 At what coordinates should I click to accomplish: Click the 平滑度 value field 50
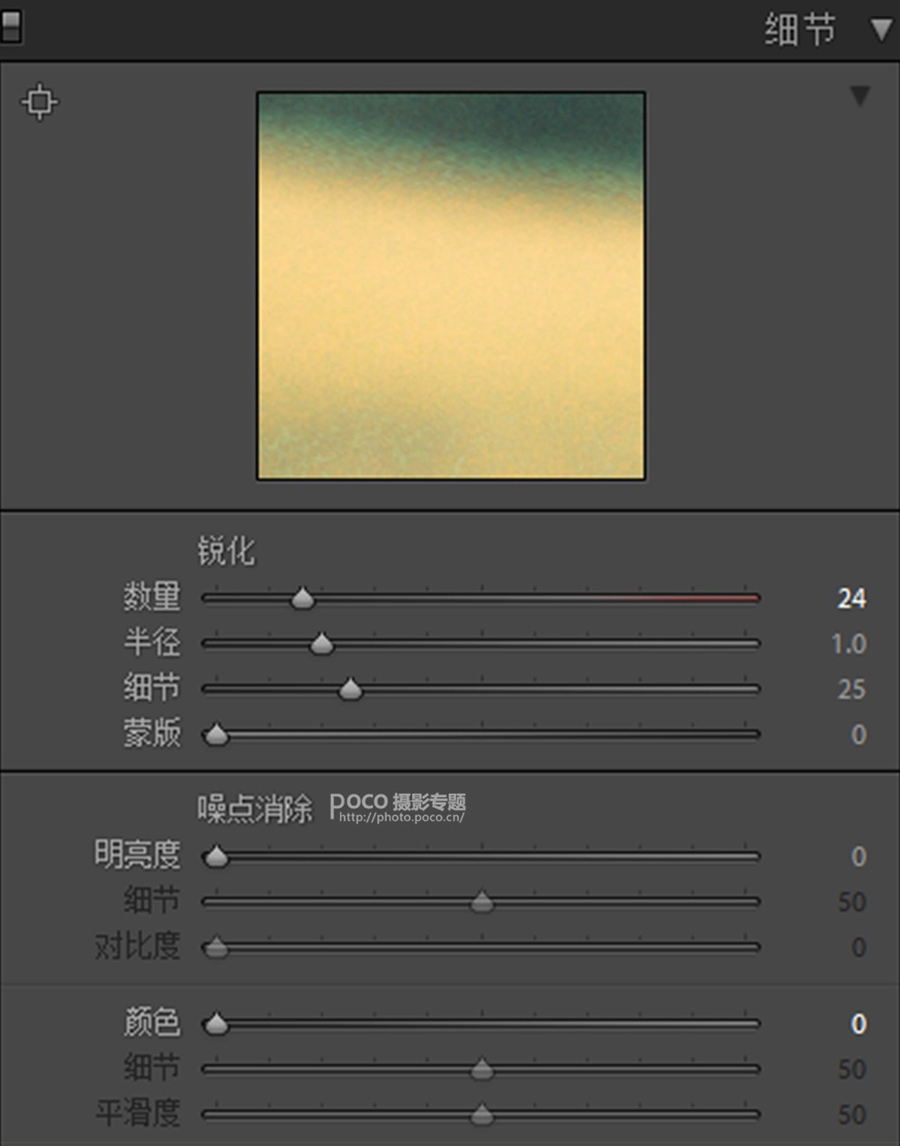[x=852, y=1115]
